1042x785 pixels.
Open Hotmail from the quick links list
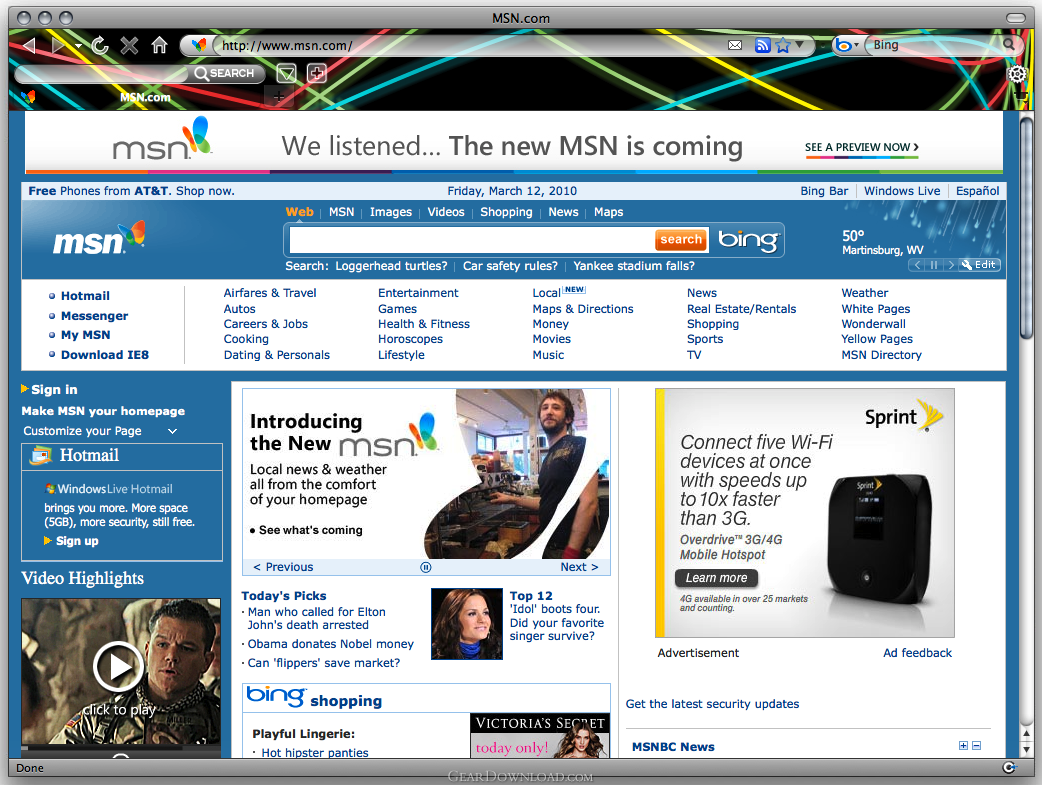coord(85,296)
